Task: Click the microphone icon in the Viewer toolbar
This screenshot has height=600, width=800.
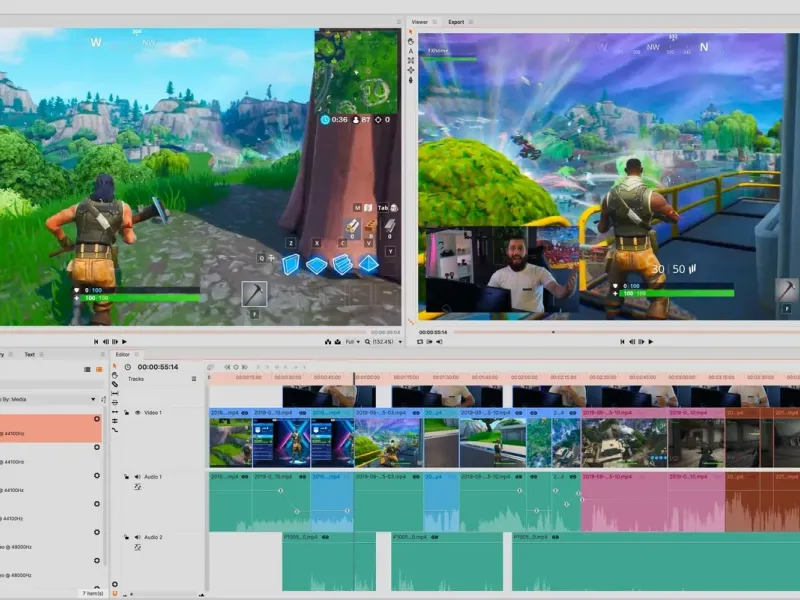Action: pos(411,80)
